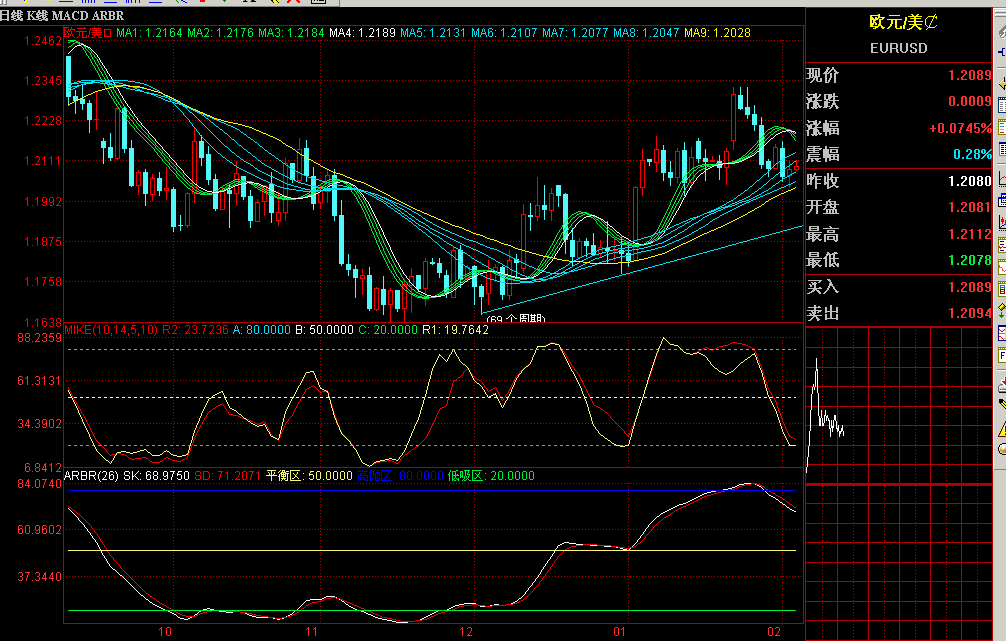This screenshot has width=1006, height=641.
Task: Click the red 欧元/美 label in main chart legend
Action: (x=88, y=33)
